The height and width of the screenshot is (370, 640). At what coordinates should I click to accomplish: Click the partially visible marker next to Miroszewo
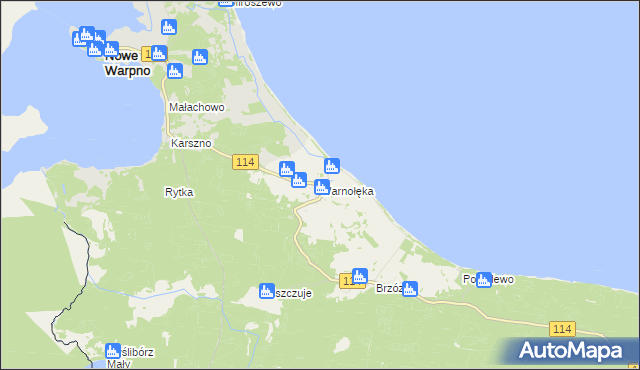click(x=226, y=3)
